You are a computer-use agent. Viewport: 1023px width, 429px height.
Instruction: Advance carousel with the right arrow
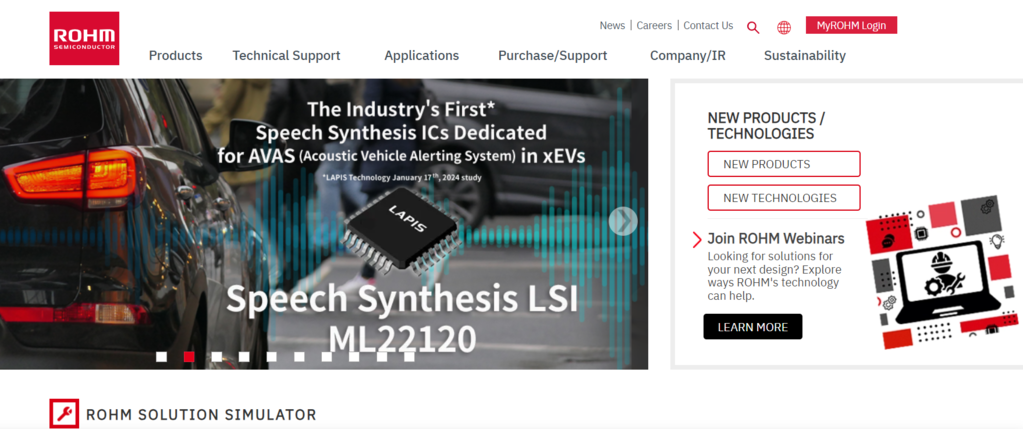pyautogui.click(x=622, y=221)
